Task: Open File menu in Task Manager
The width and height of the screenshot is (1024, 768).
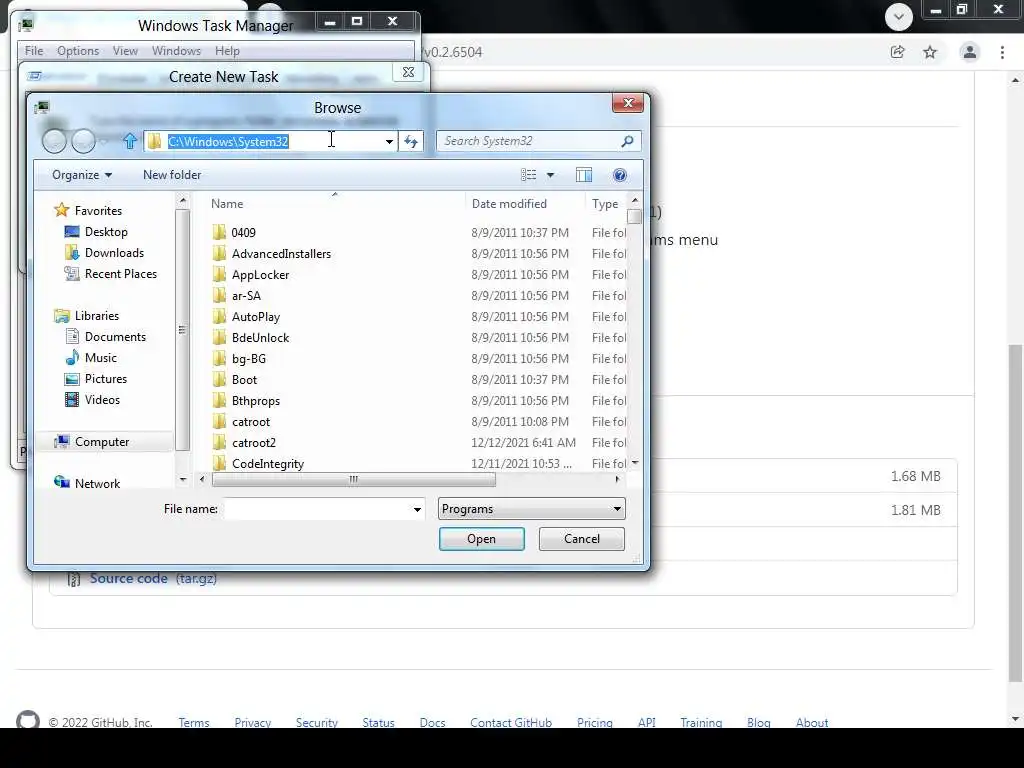Action: 34,50
